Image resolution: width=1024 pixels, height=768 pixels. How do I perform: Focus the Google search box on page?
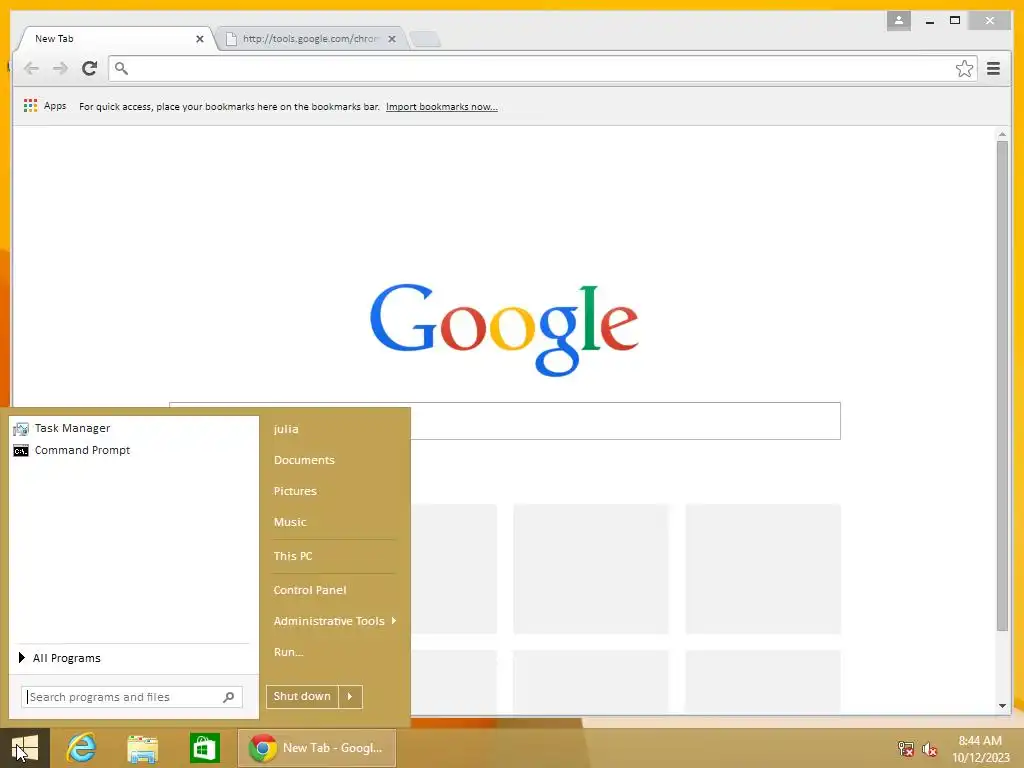tap(505, 421)
